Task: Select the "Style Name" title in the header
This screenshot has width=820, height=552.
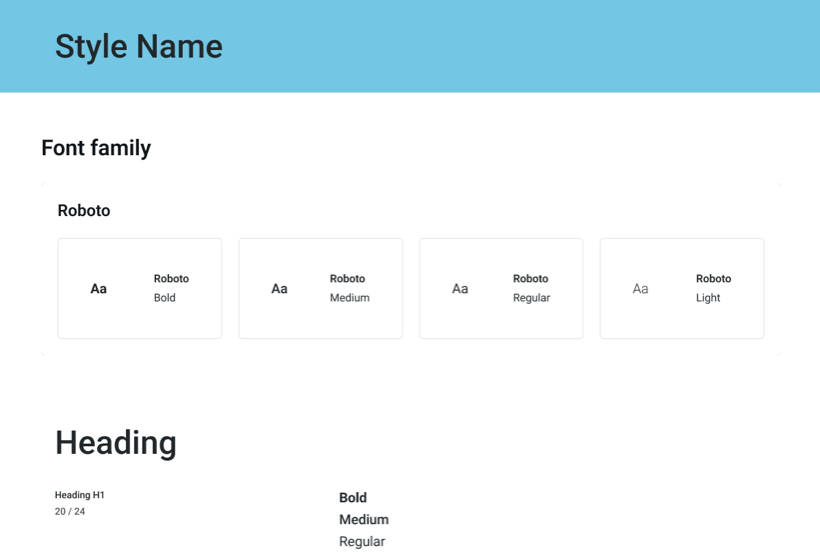Action: [x=138, y=46]
